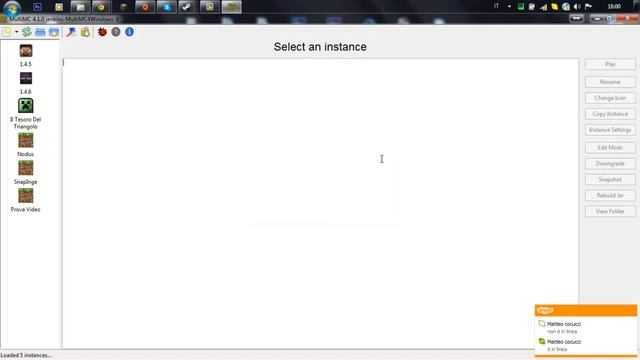Click the Edit Mods button

(610, 147)
